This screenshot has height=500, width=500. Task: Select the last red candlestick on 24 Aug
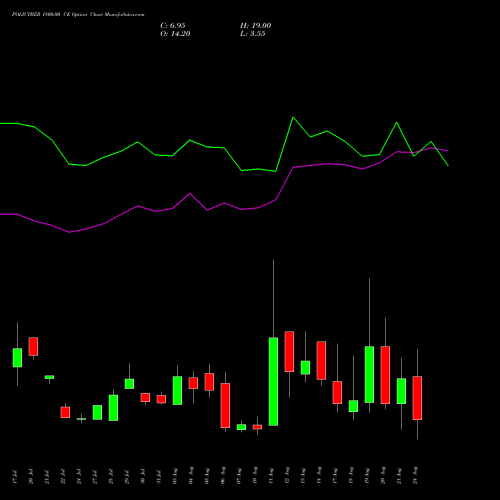417,398
